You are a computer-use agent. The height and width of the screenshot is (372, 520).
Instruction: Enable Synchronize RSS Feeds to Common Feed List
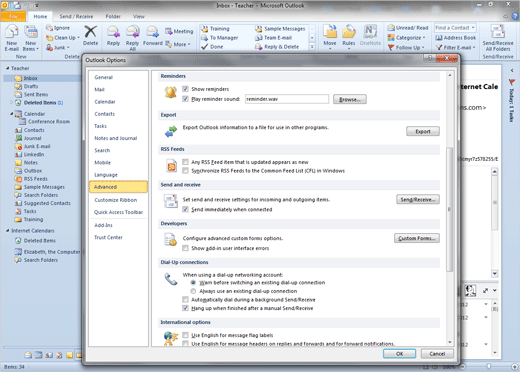[186, 171]
